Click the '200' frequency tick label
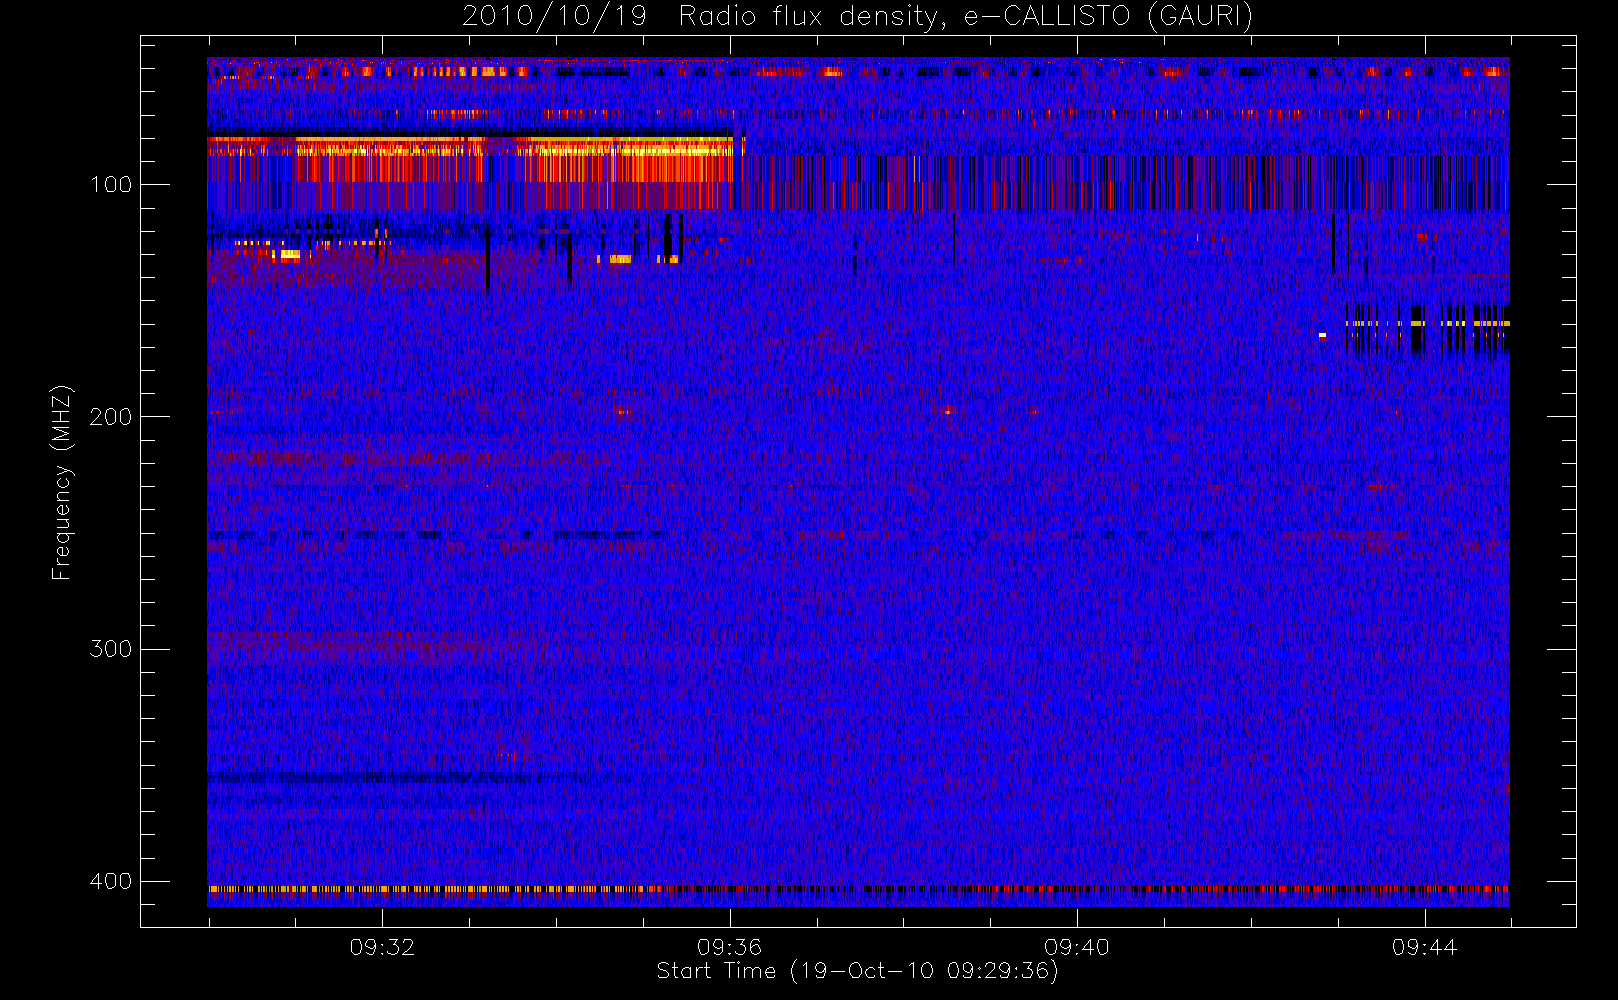 coord(111,416)
